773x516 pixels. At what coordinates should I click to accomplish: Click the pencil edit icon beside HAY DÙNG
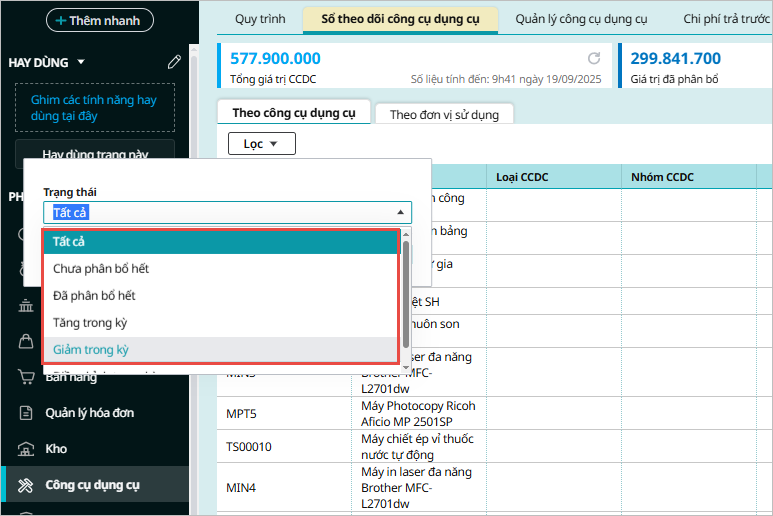174,62
